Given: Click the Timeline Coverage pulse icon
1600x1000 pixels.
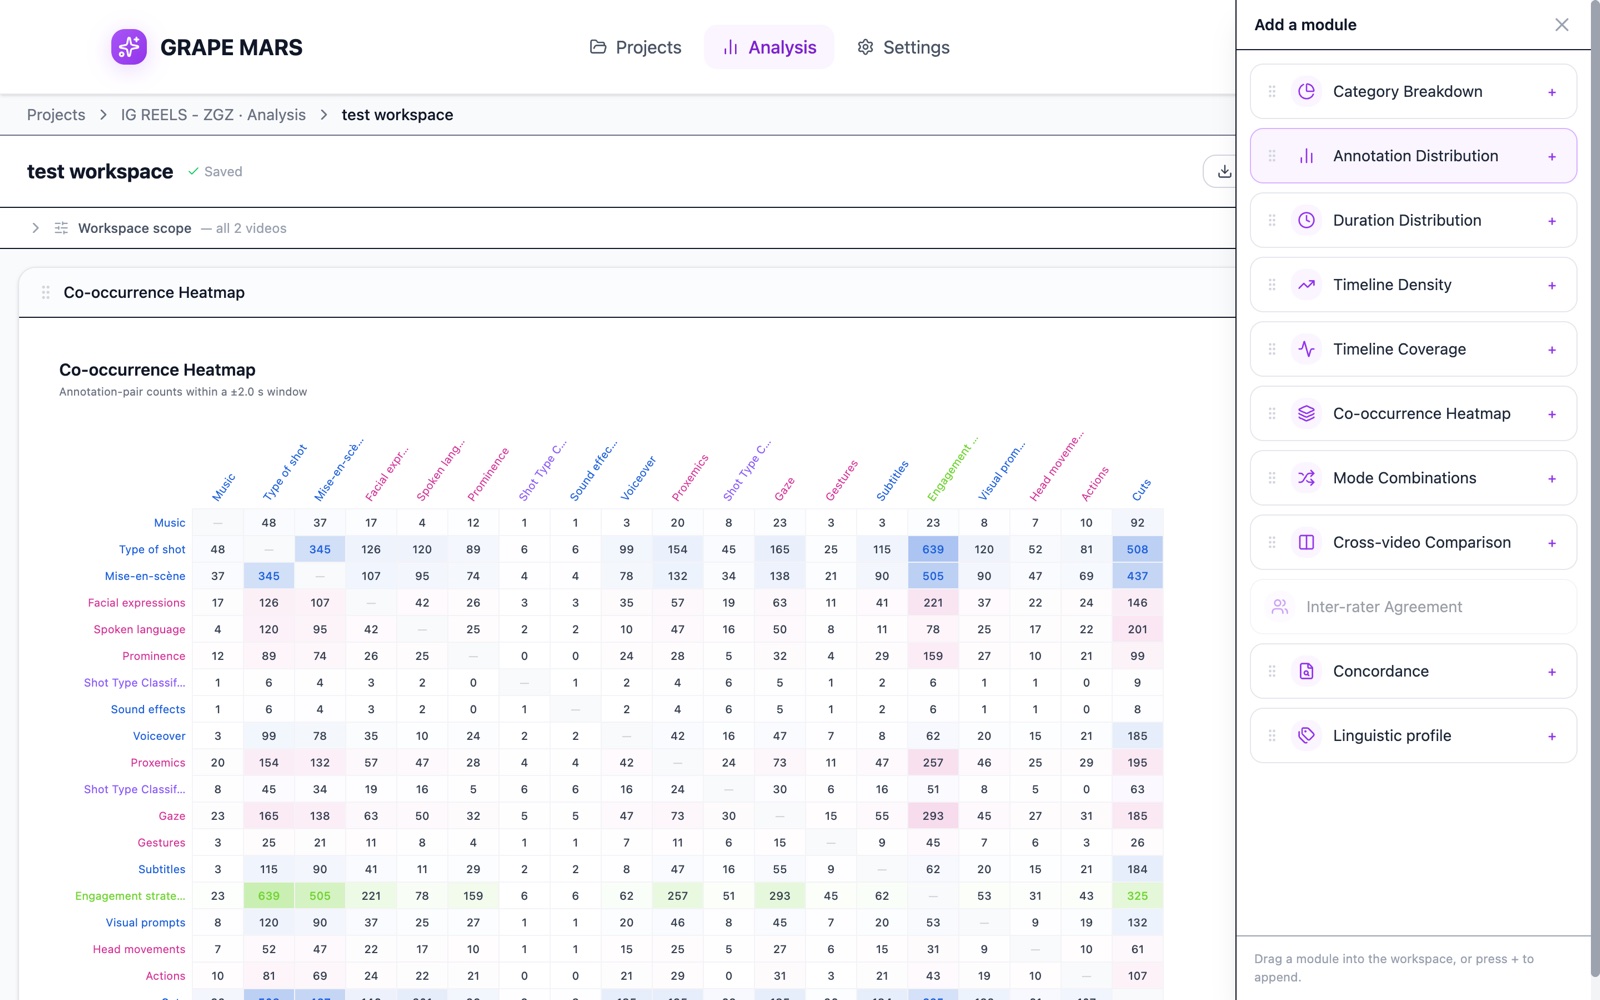Looking at the screenshot, I should (1306, 349).
